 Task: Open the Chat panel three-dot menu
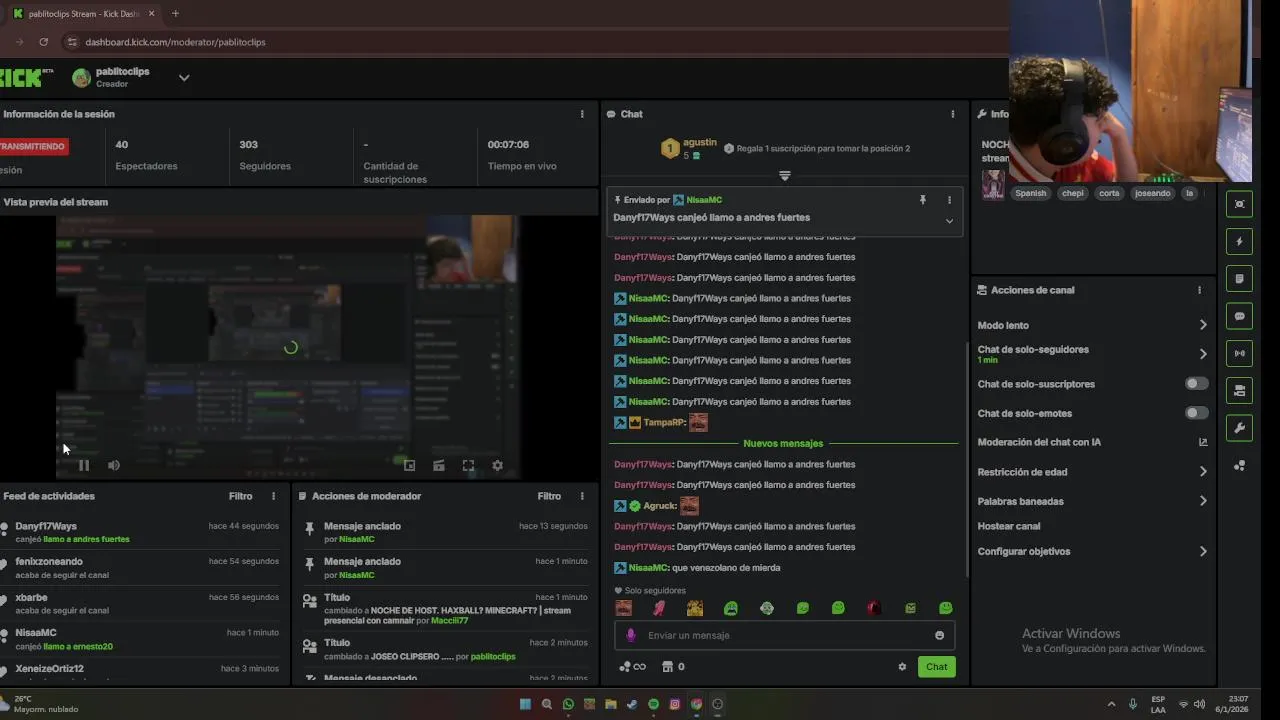(x=952, y=114)
